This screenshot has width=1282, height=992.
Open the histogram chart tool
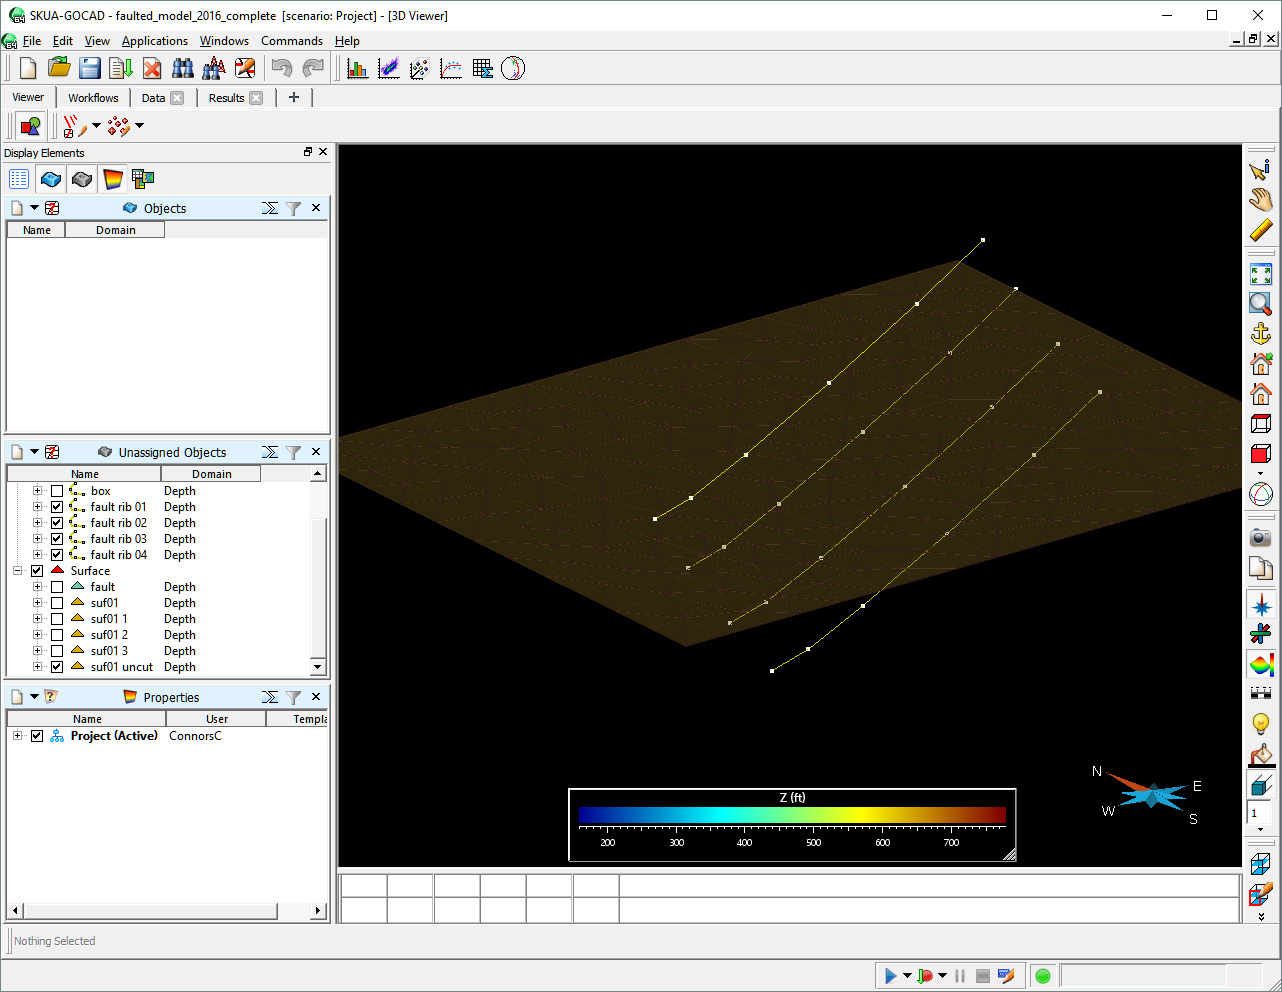tap(357, 68)
